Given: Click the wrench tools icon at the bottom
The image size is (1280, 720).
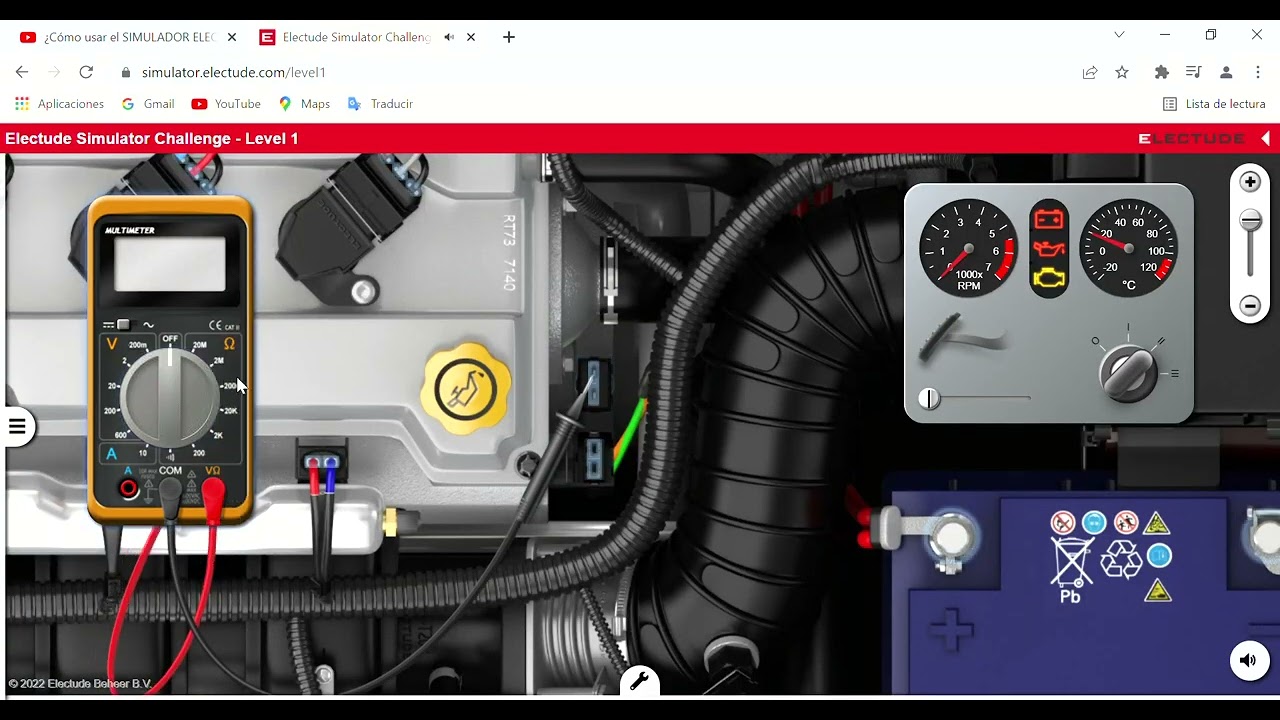Looking at the screenshot, I should (639, 682).
